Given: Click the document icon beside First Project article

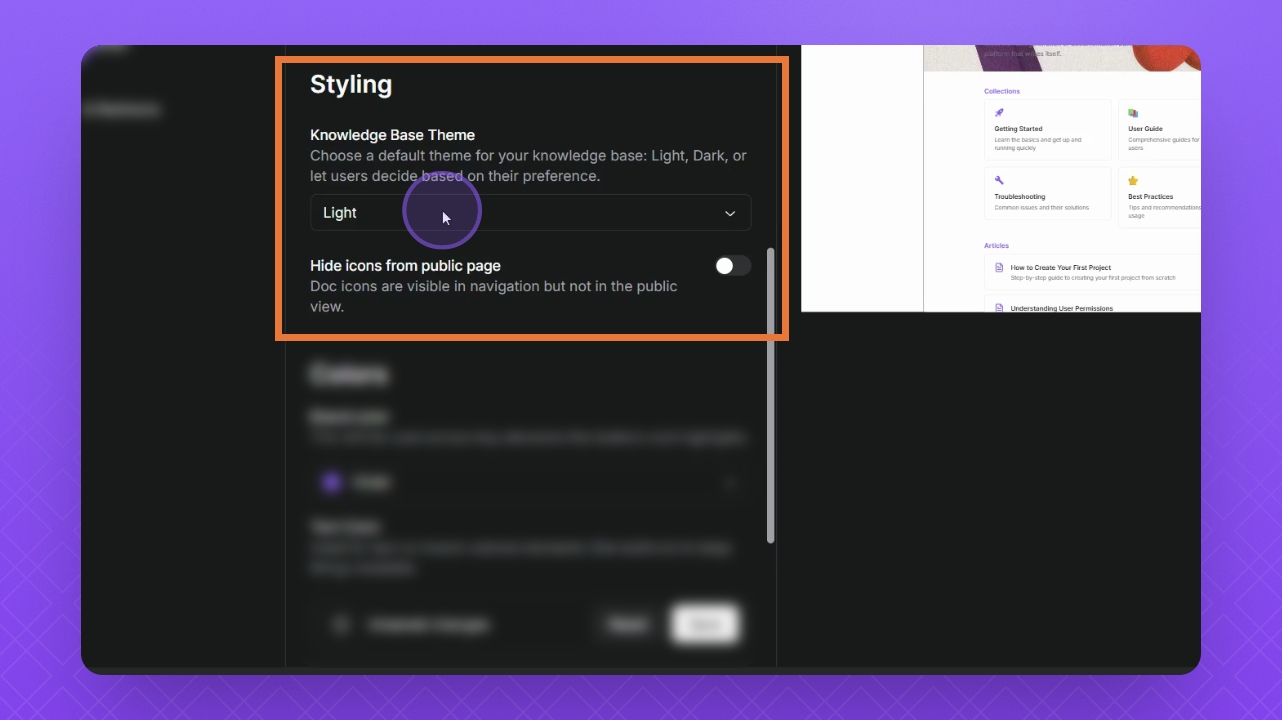Looking at the screenshot, I should [999, 268].
